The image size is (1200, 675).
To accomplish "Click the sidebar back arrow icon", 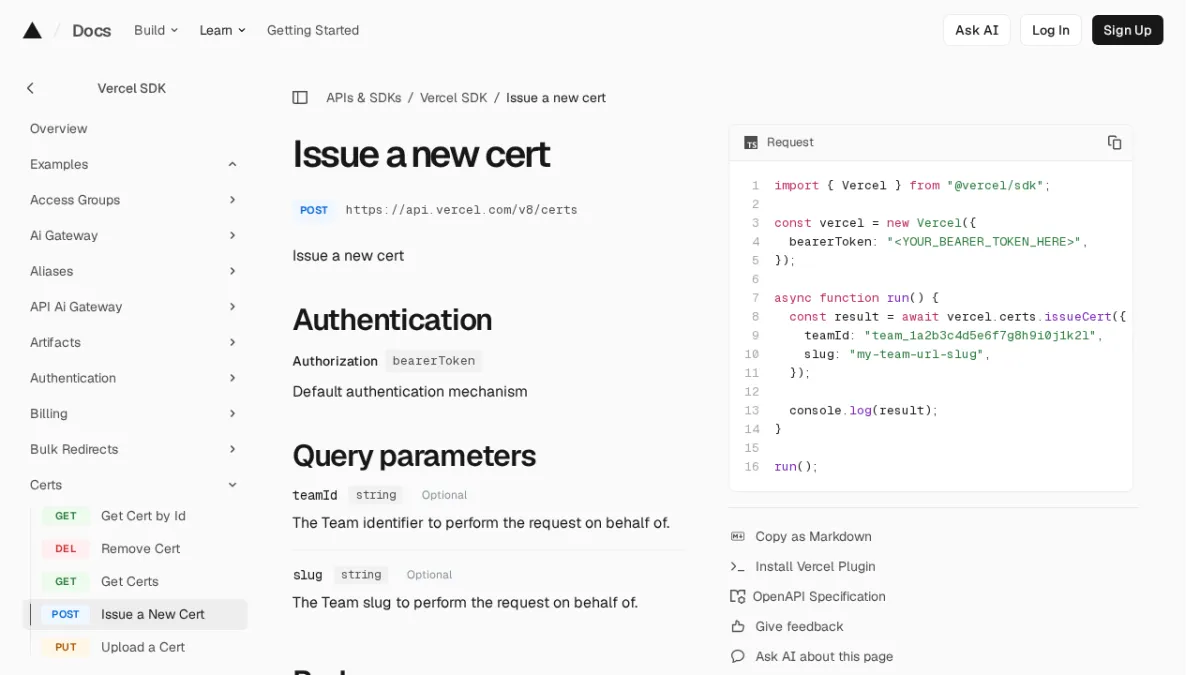I will [x=30, y=88].
